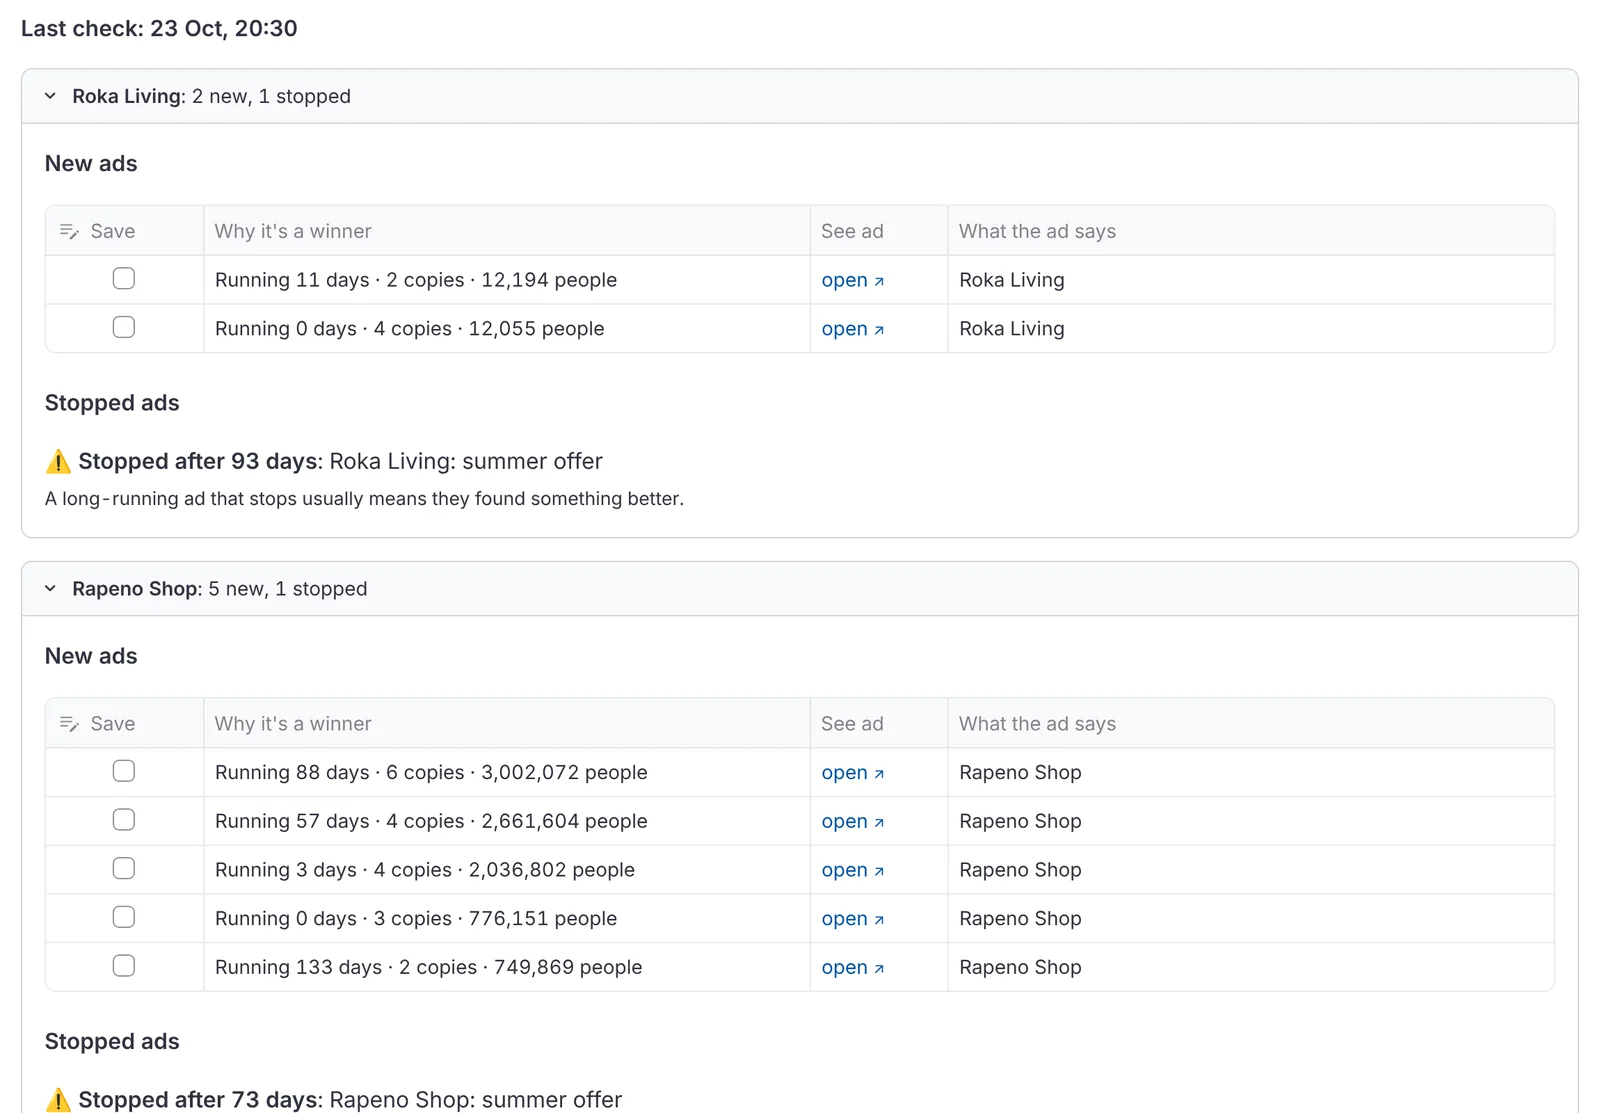Viewport: 1600px width, 1113px height.
Task: Tick the checkbox for Running 57 days ad
Action: coord(124,820)
